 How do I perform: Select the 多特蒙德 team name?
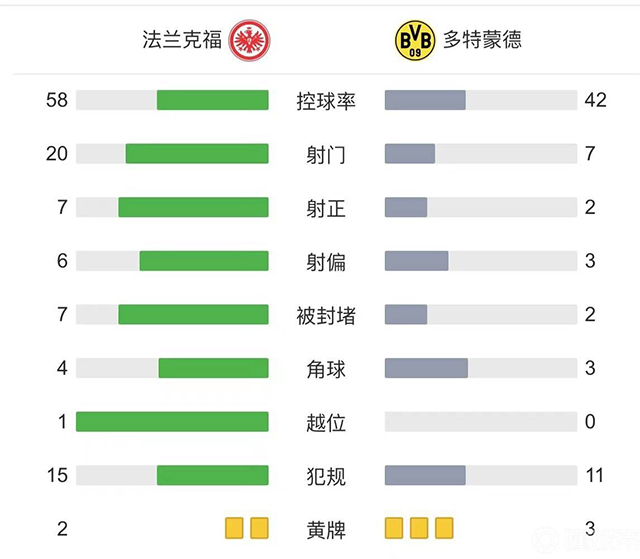click(x=482, y=40)
